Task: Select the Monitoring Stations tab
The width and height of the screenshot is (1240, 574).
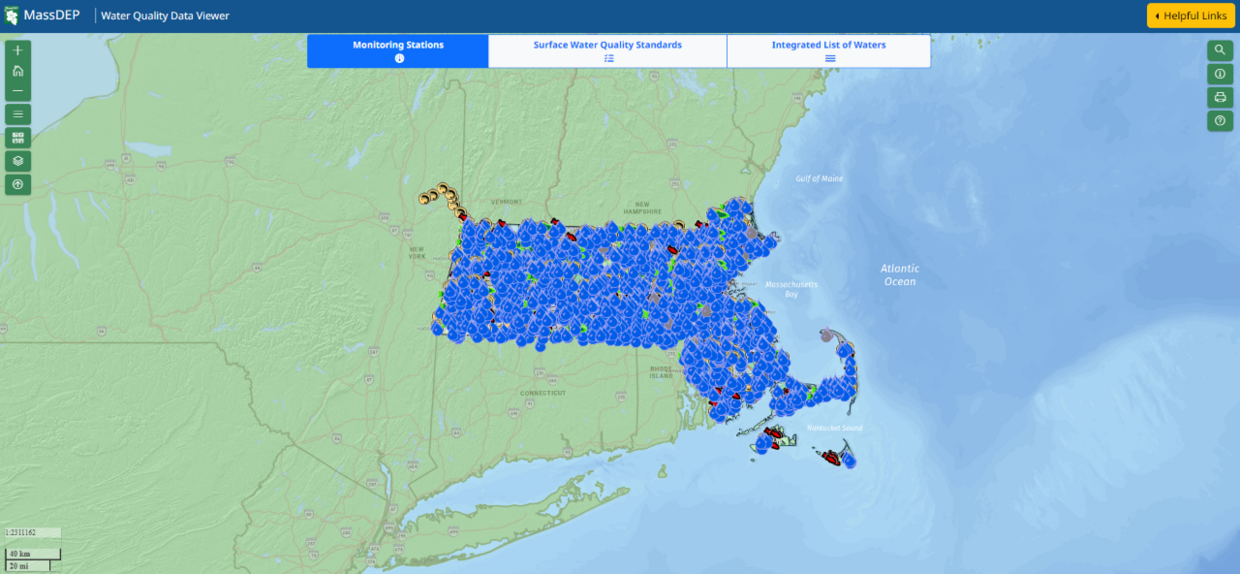Action: [x=398, y=51]
